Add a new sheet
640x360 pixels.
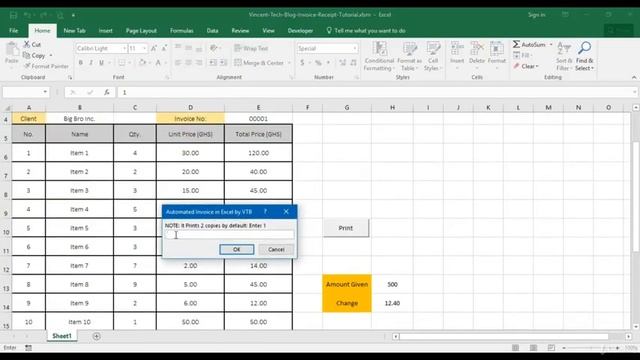pyautogui.click(x=97, y=336)
